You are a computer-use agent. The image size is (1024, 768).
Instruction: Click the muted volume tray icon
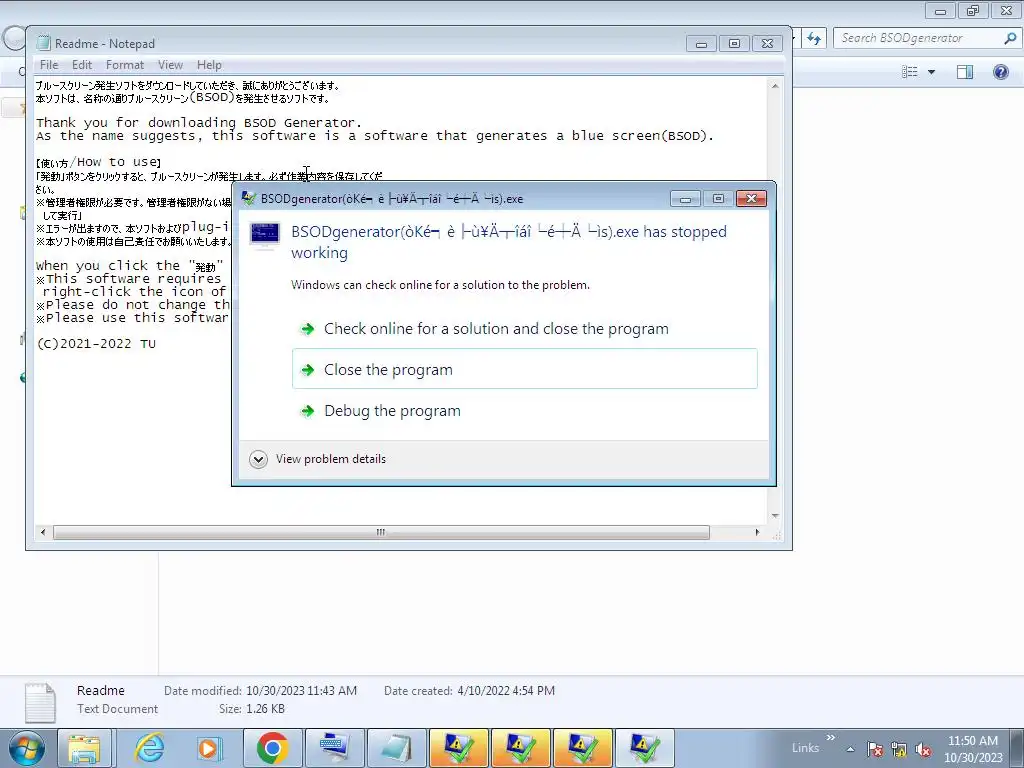click(923, 749)
